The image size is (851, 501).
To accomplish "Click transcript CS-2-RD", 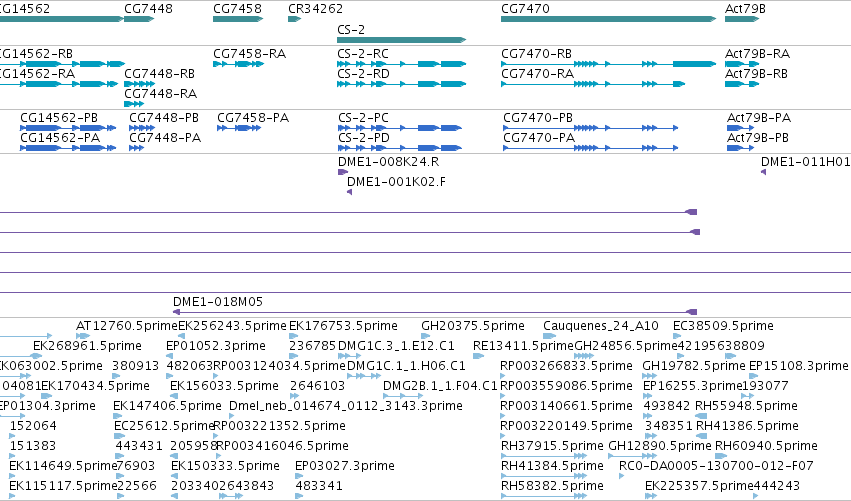I will (402, 84).
